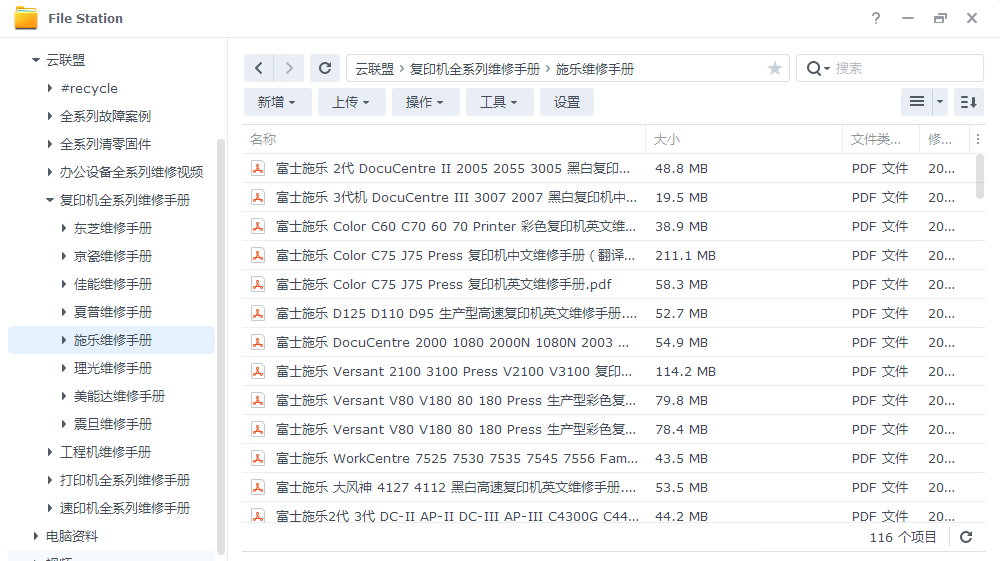Open search options via the magnifier icon
This screenshot has width=1000, height=561.
tap(816, 68)
